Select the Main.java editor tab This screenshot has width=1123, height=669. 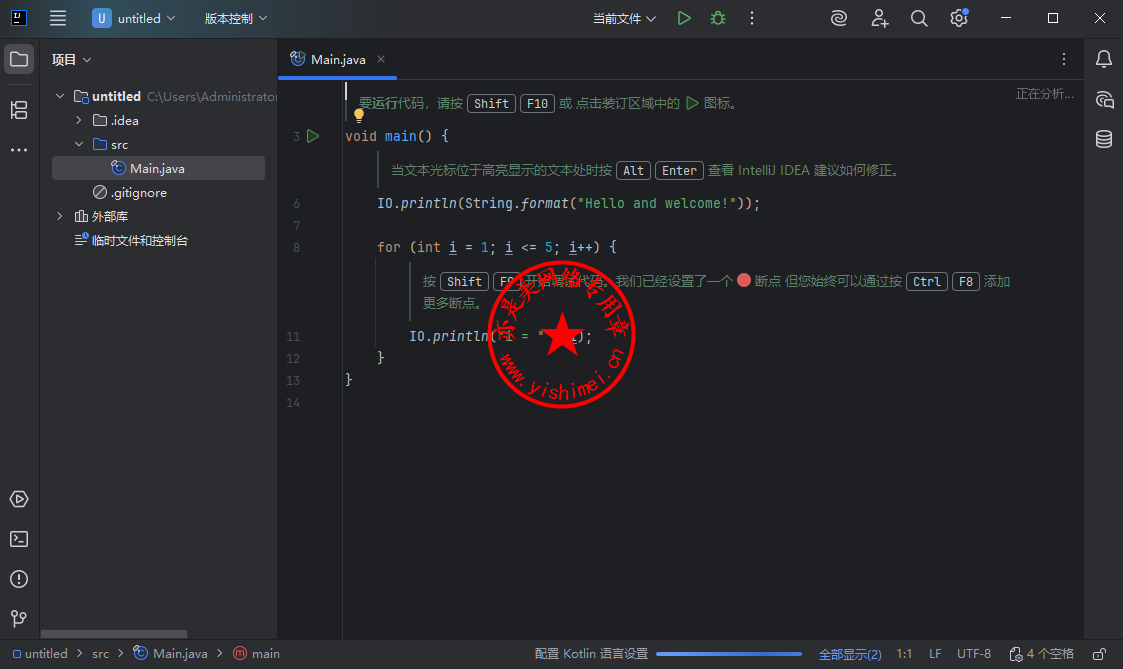coord(337,59)
